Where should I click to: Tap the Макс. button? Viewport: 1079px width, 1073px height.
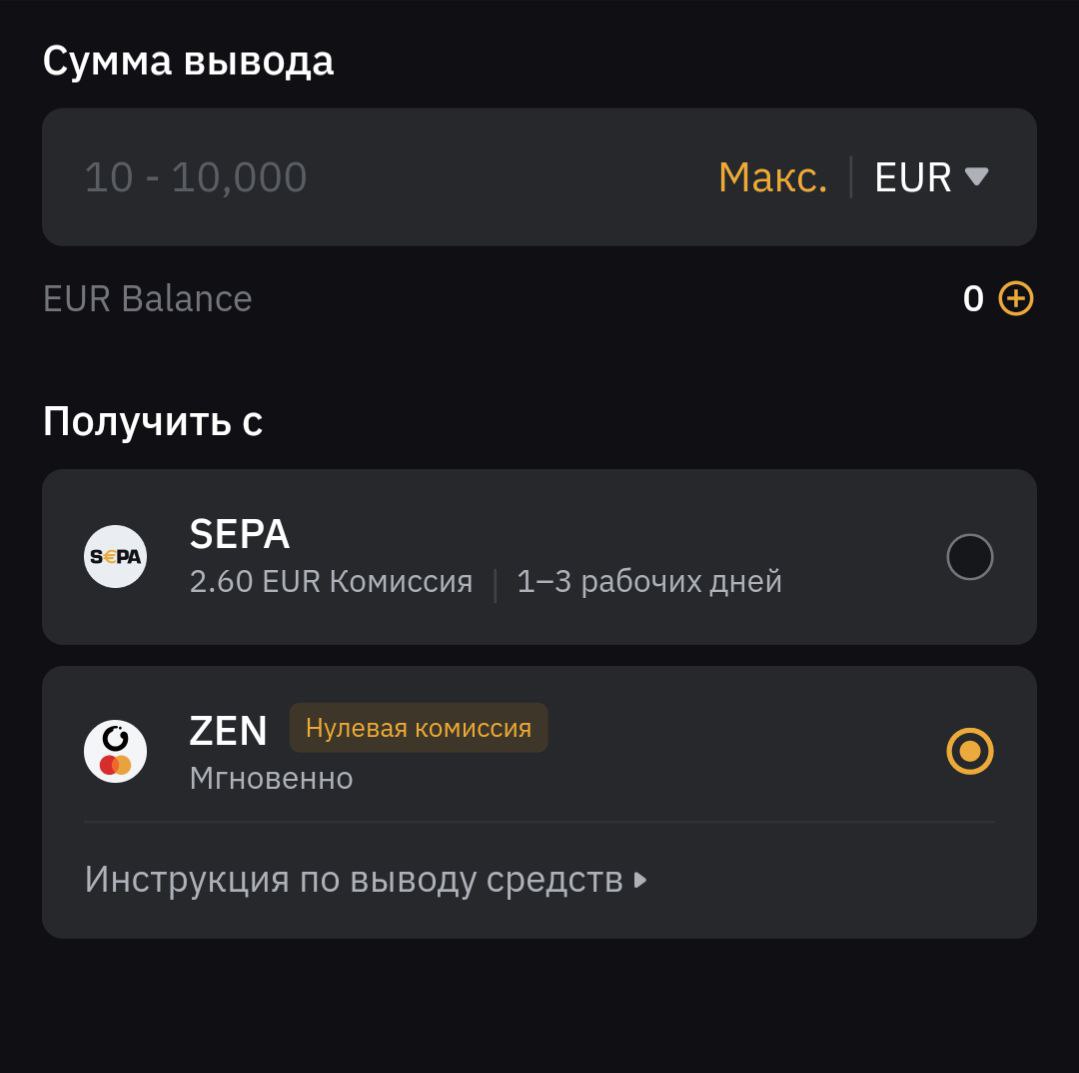(x=772, y=177)
